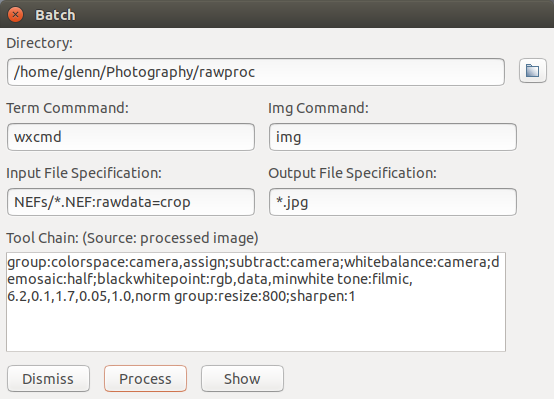Start batch with the Process button
Viewport: 554px width, 399px height.
click(x=145, y=379)
